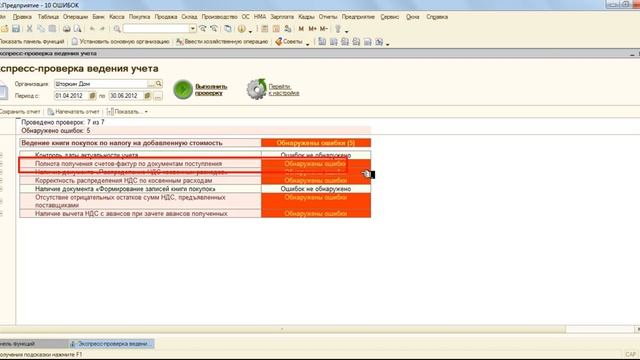The image size is (640, 360).
Task: Click the M+ memory add button
Action: tap(312, 29)
